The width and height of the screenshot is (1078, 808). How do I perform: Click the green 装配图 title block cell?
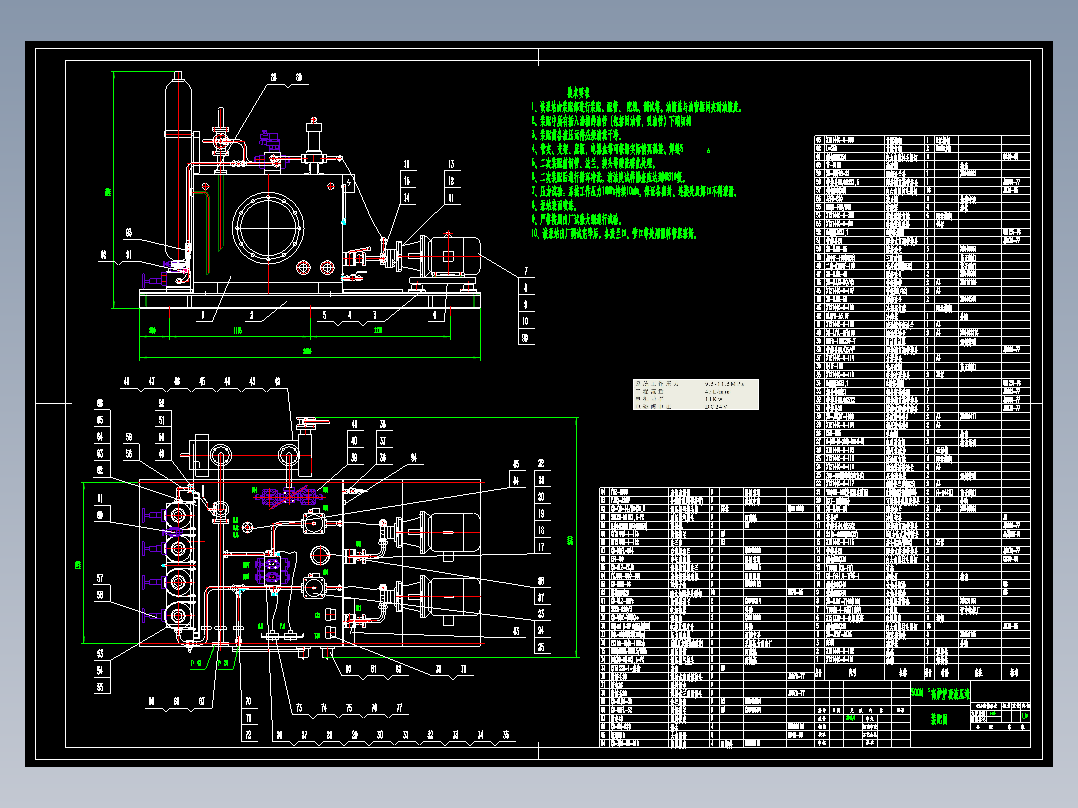click(940, 719)
